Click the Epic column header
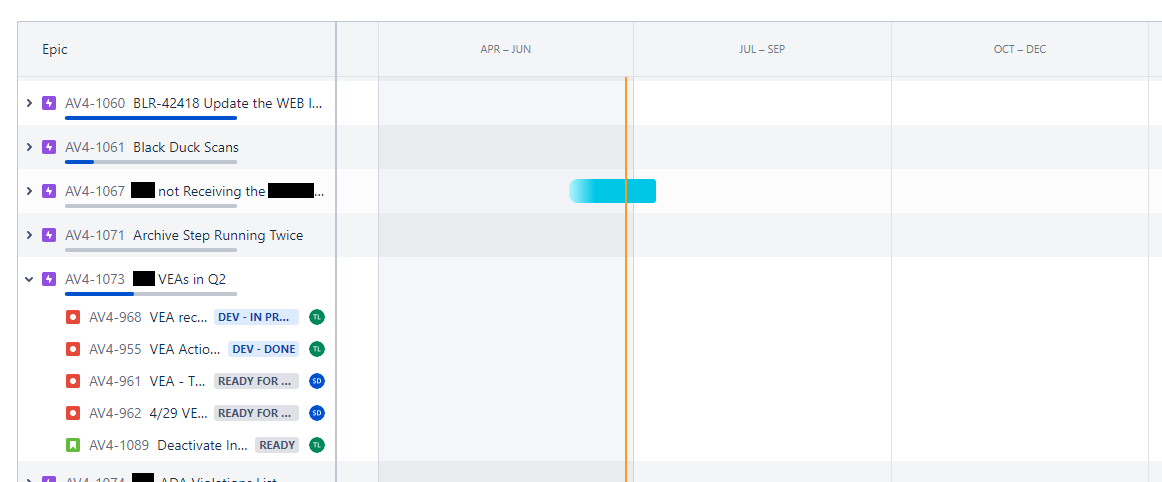Screen dimensions: 1162x482 click(x=55, y=50)
